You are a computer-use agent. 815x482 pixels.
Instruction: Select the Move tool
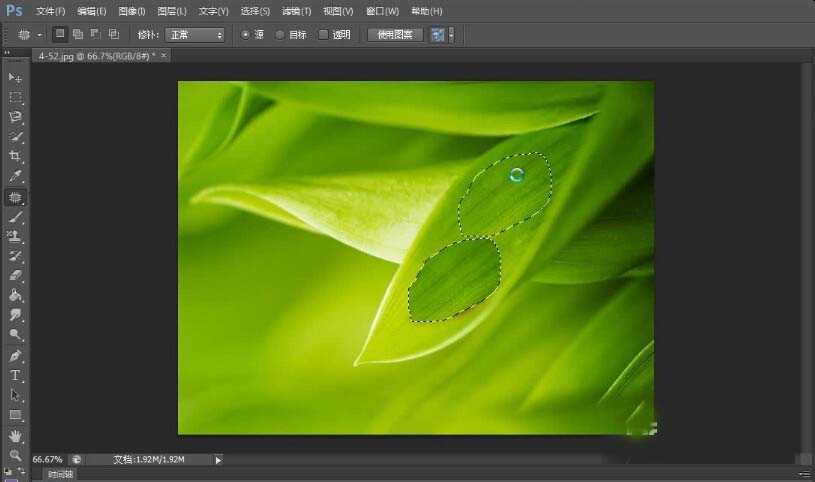coord(15,77)
